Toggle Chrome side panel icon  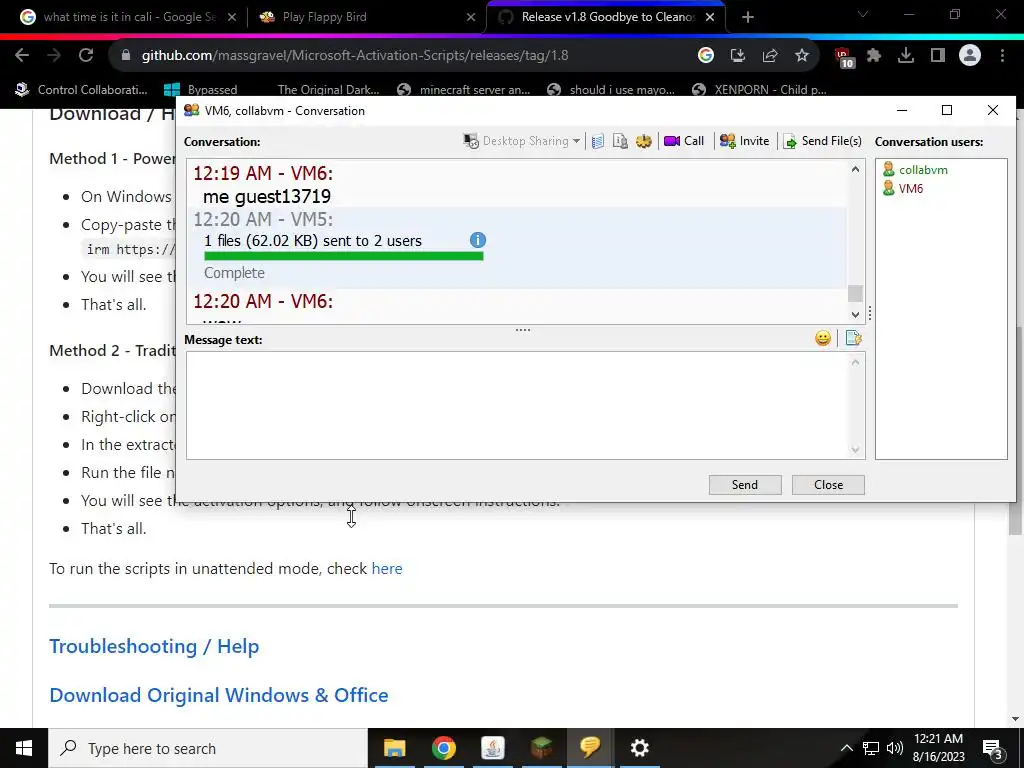938,56
